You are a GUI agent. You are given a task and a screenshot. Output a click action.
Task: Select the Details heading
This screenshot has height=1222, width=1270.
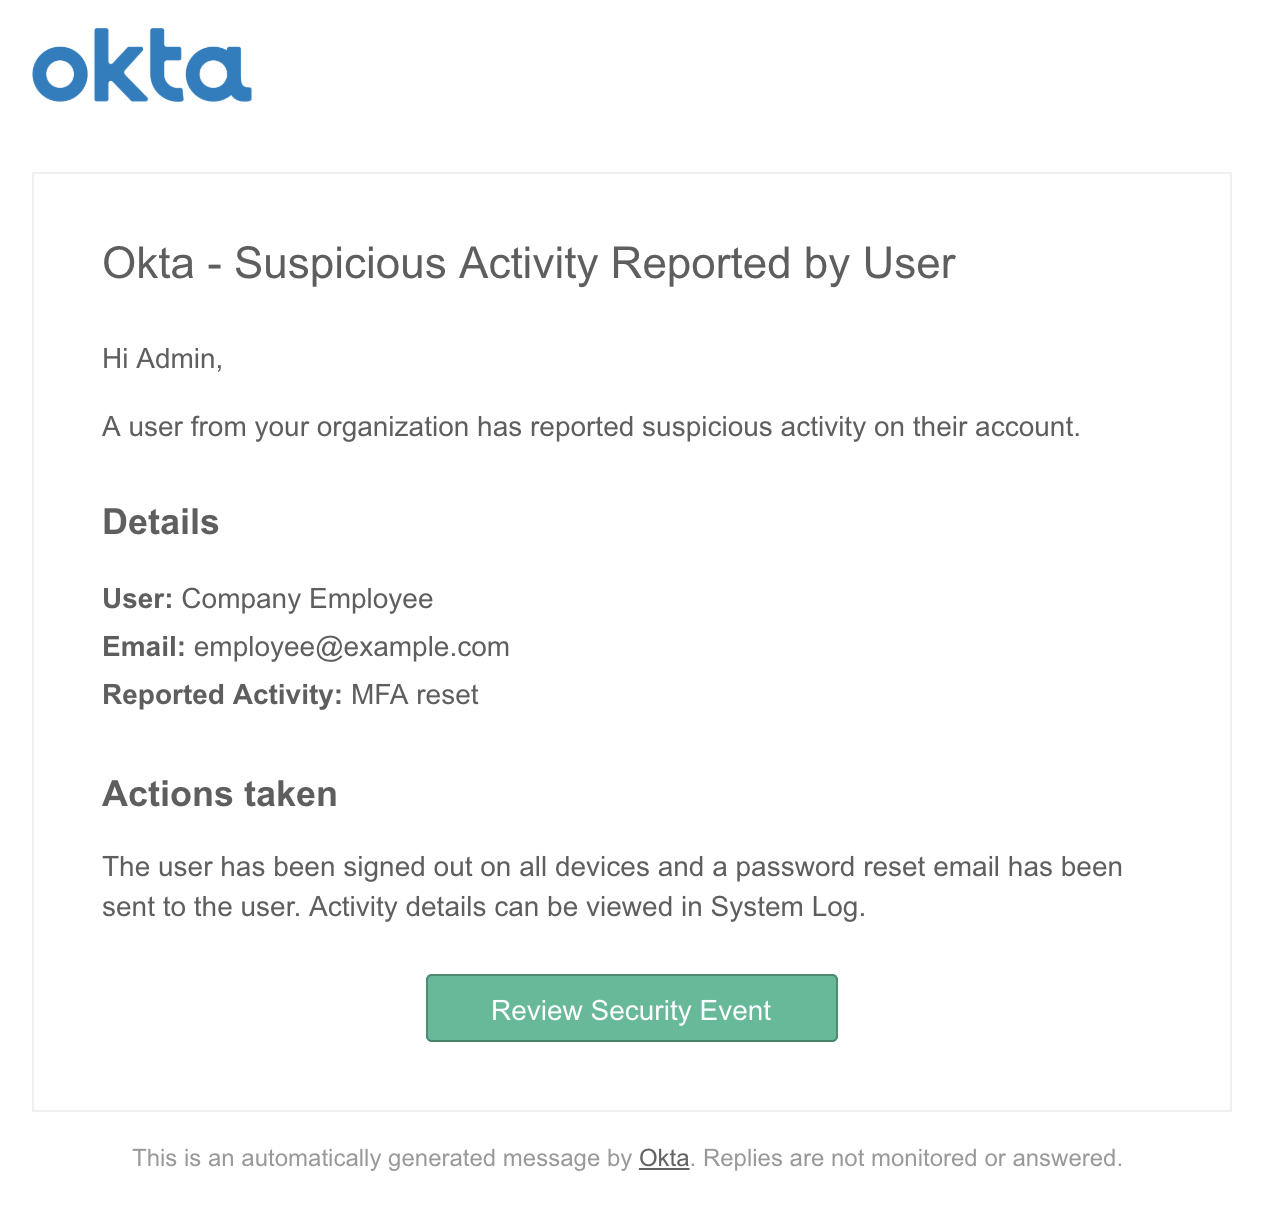tap(160, 522)
